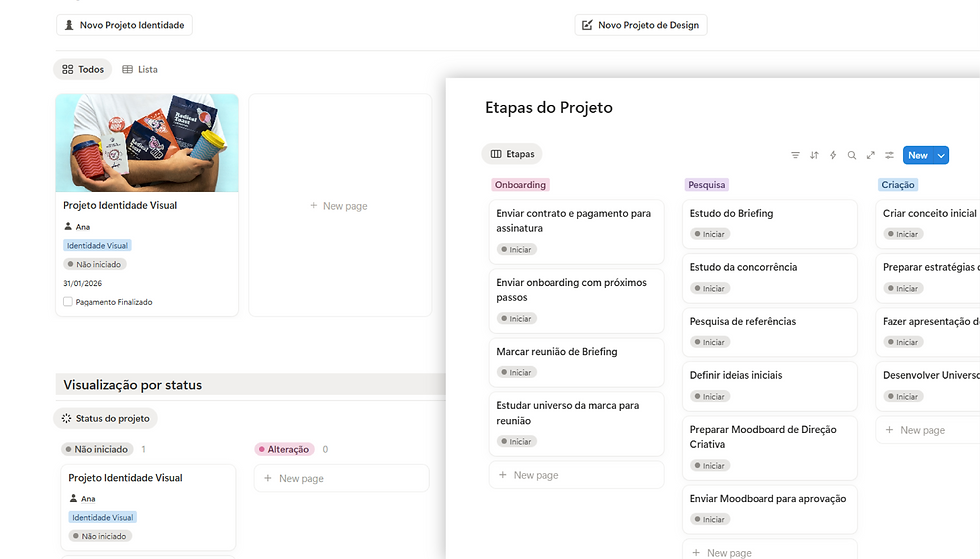Open Estudo do Briefing card
Image resolution: width=980 pixels, height=559 pixels.
(769, 224)
